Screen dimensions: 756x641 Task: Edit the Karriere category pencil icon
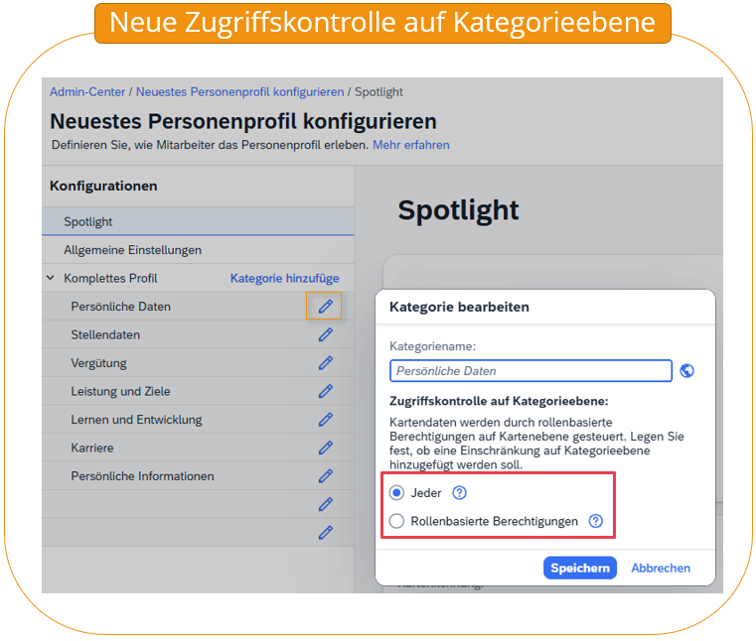coord(325,448)
